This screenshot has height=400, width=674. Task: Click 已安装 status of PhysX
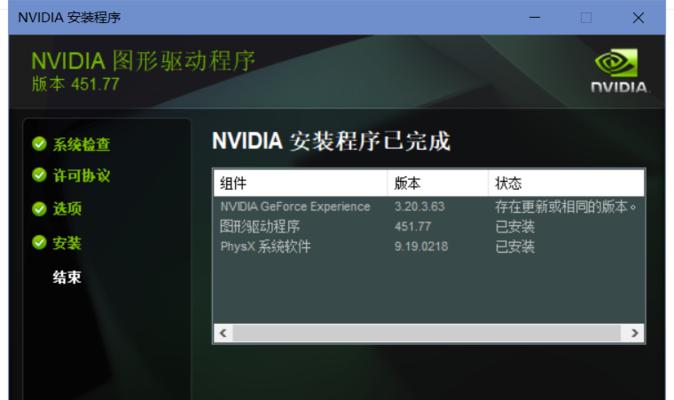pyautogui.click(x=515, y=247)
